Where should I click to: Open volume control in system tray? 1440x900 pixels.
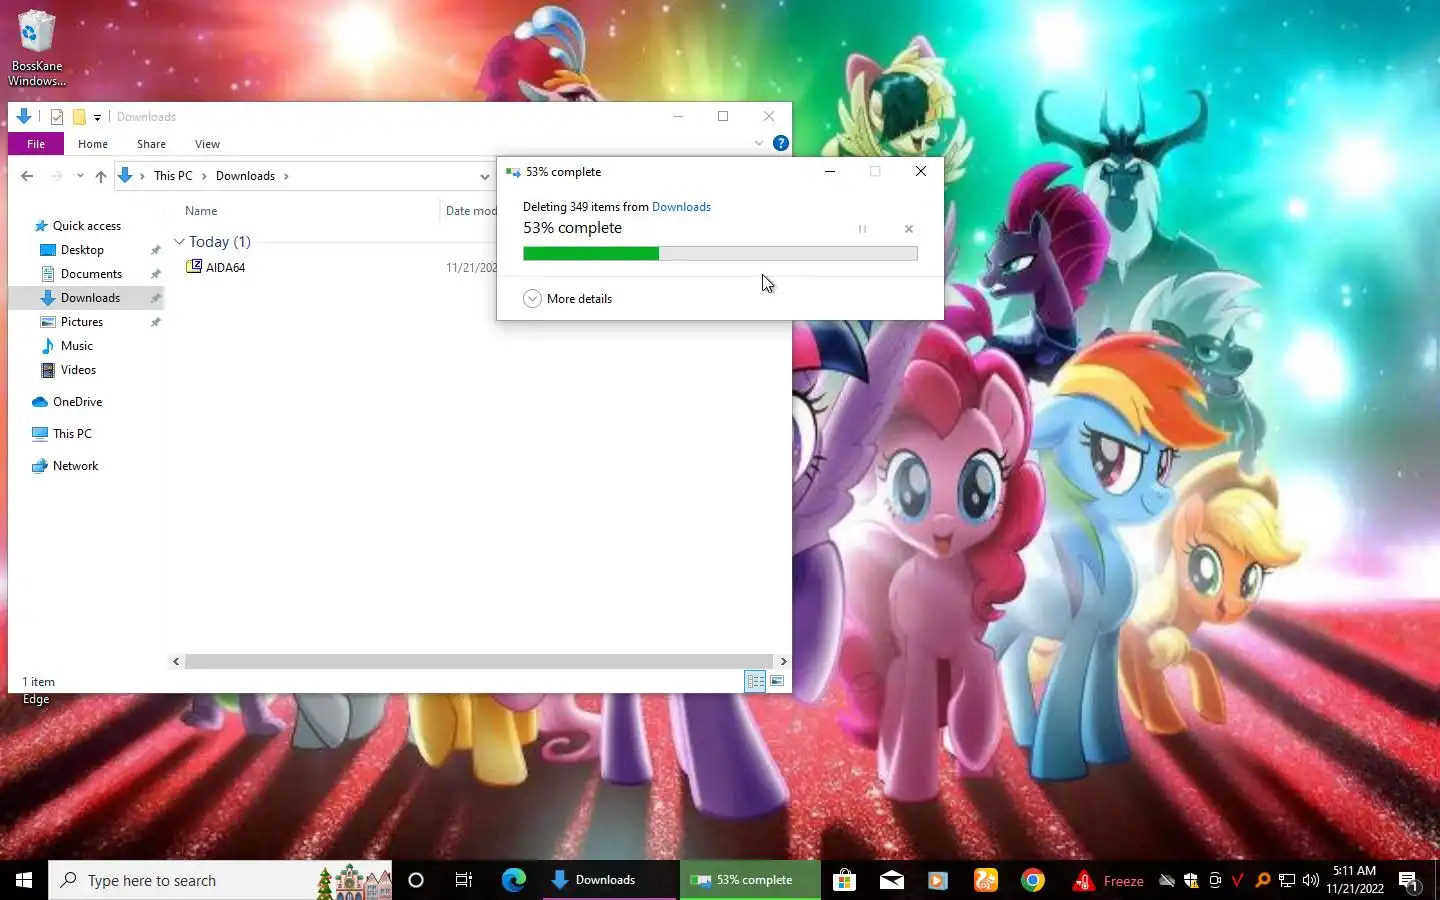(x=1311, y=880)
